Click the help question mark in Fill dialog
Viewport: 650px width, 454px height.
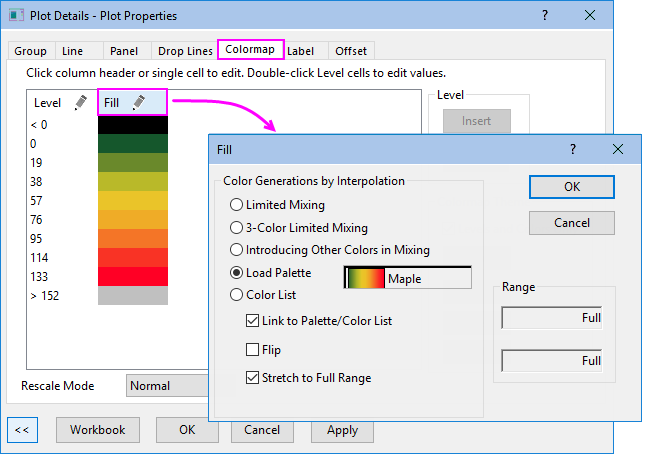[573, 148]
